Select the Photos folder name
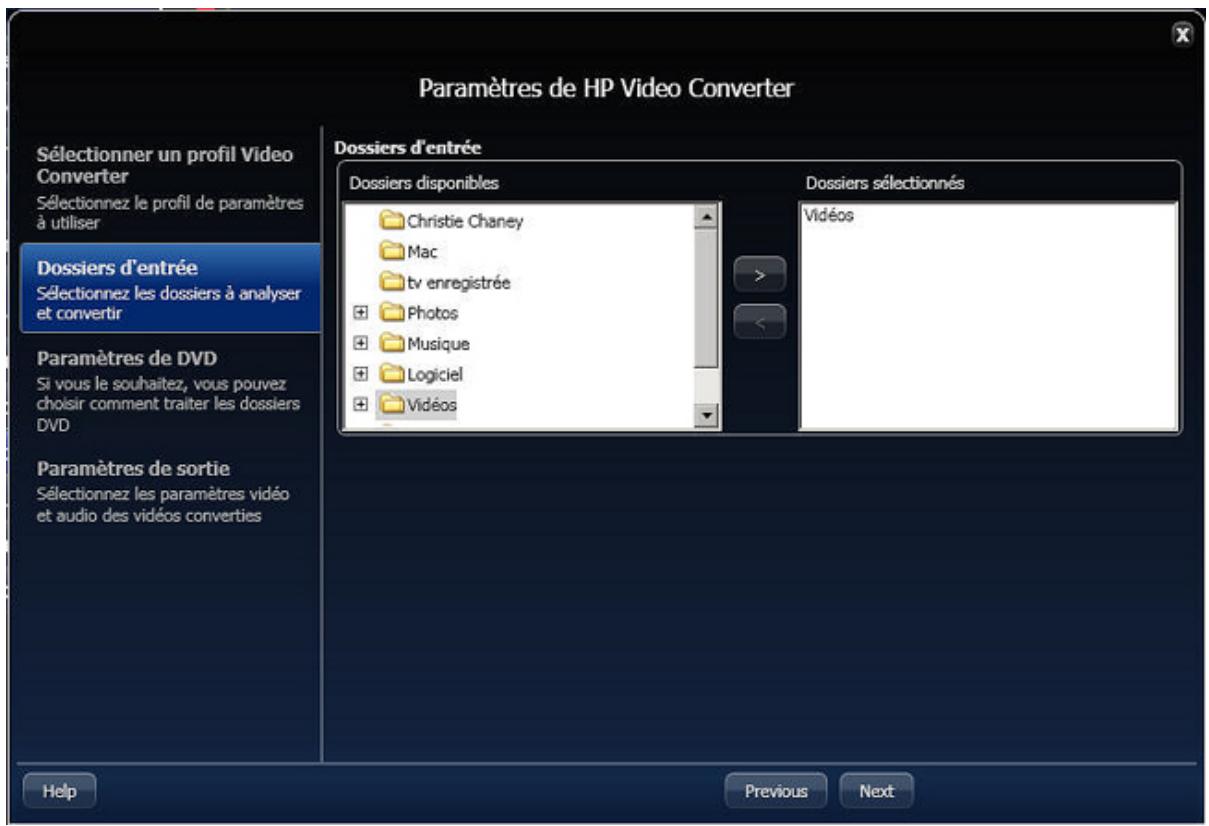The width and height of the screenshot is (1209, 826). (x=431, y=313)
